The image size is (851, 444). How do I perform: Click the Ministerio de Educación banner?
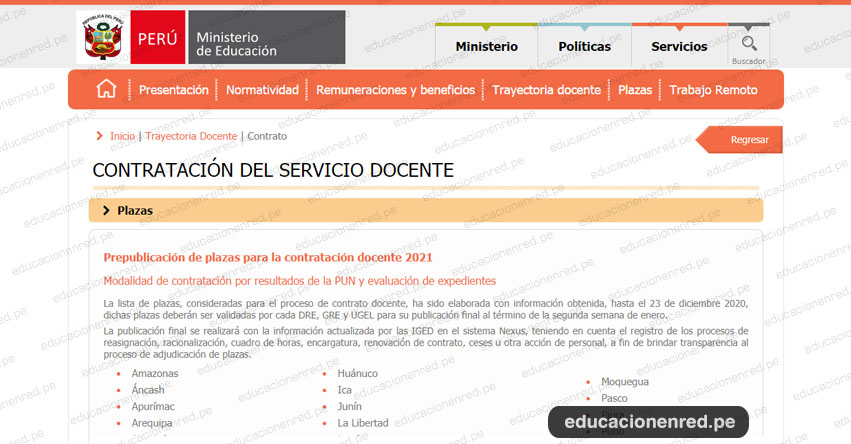[x=267, y=37]
